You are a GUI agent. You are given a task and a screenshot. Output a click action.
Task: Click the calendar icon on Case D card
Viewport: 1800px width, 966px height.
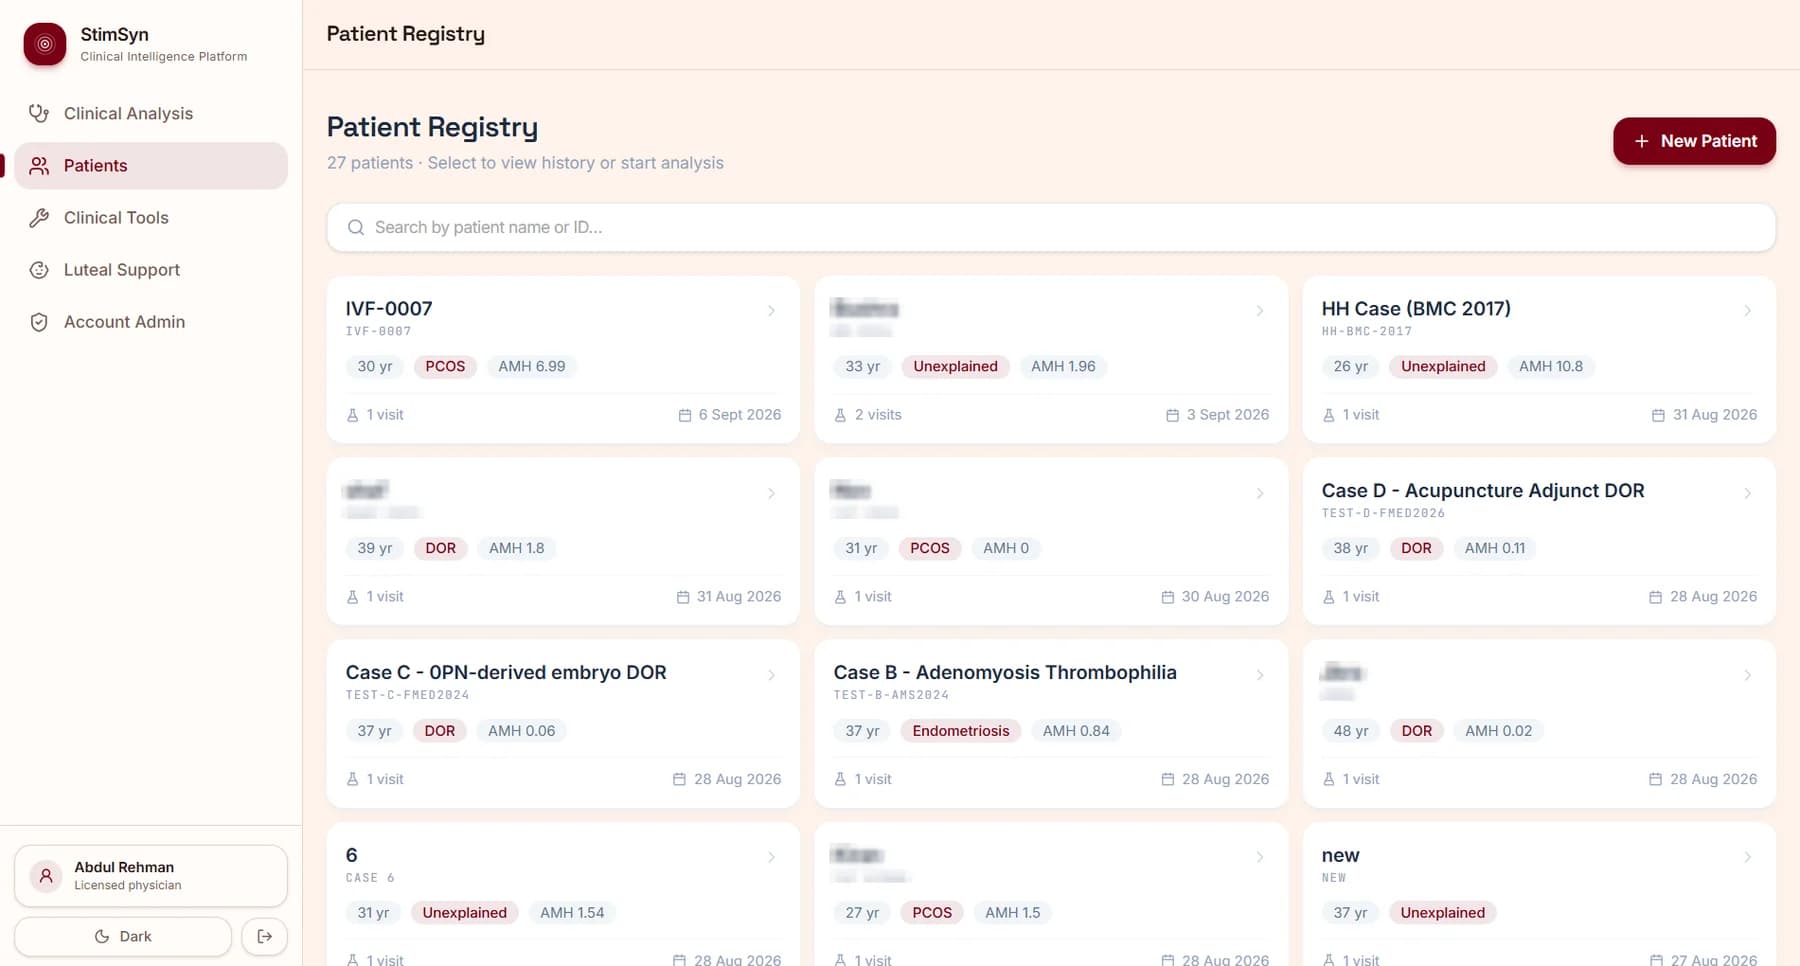(1656, 597)
